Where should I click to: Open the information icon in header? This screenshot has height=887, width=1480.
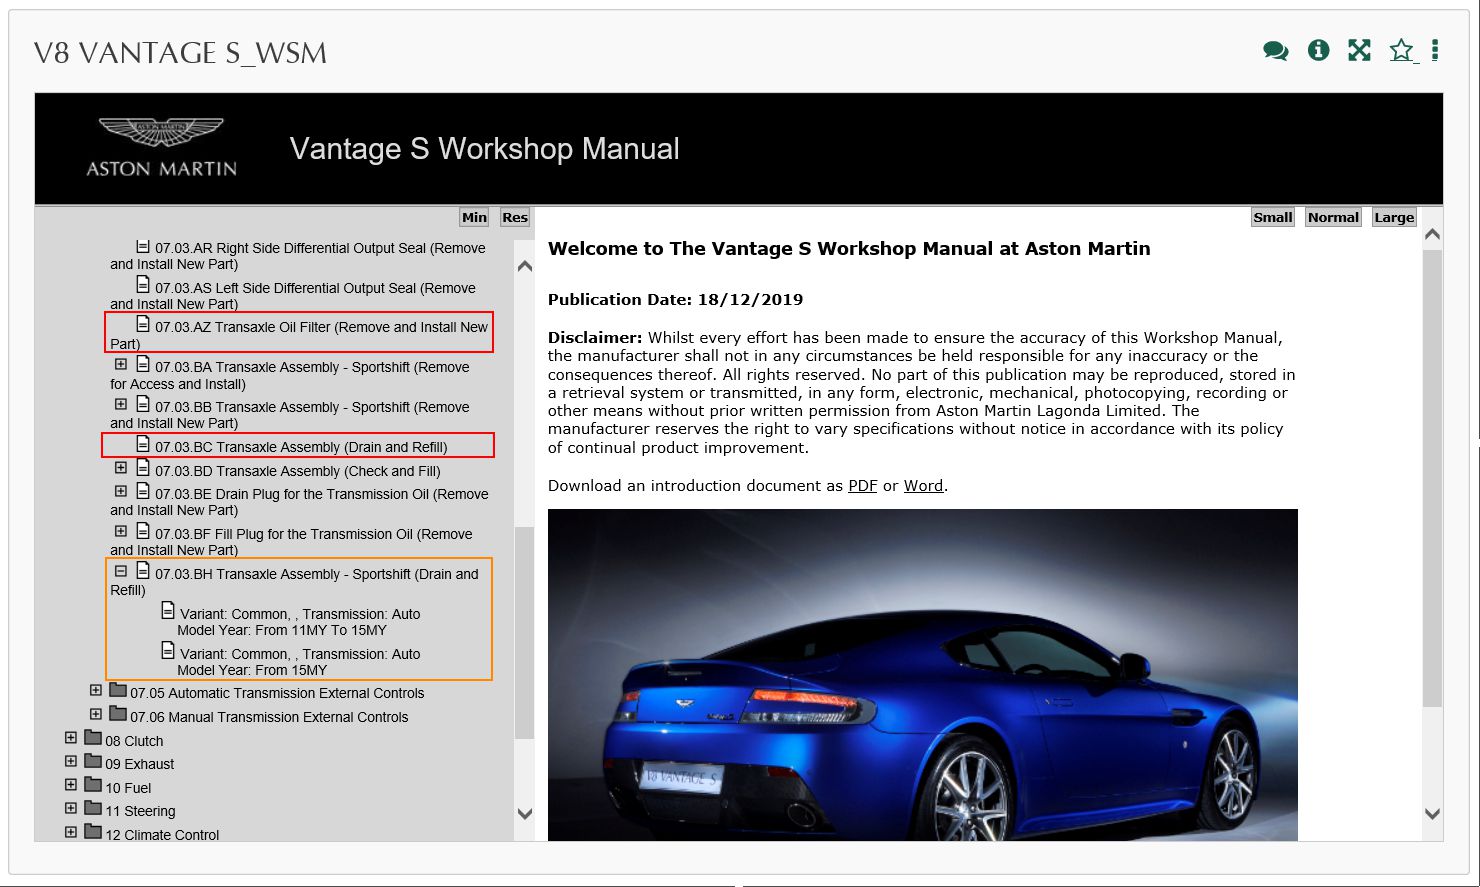point(1318,50)
